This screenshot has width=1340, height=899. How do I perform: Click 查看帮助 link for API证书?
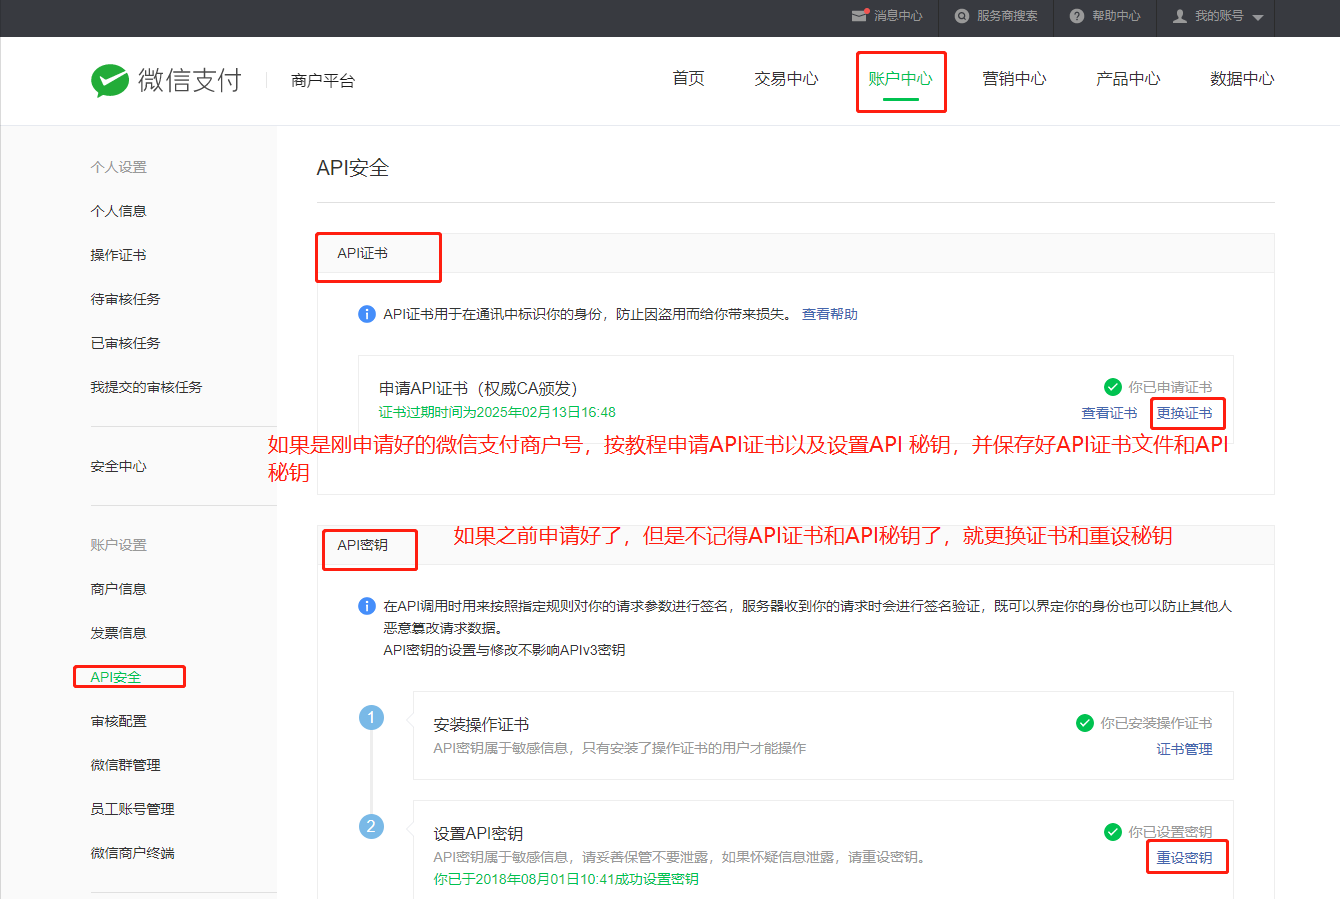[830, 314]
